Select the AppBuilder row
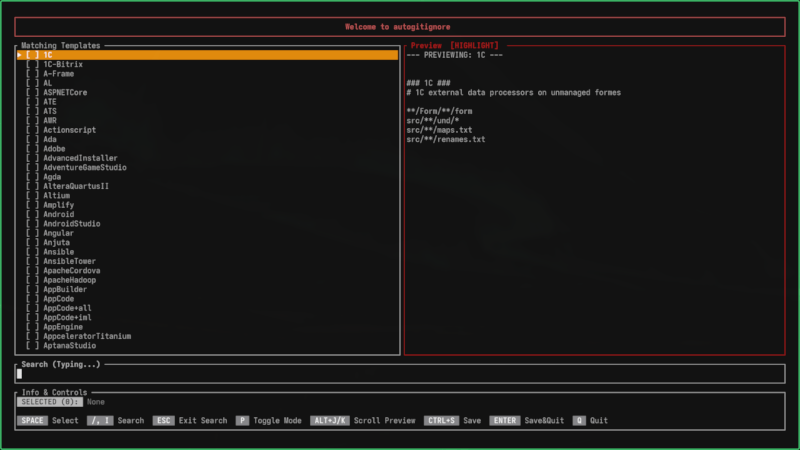 point(208,290)
